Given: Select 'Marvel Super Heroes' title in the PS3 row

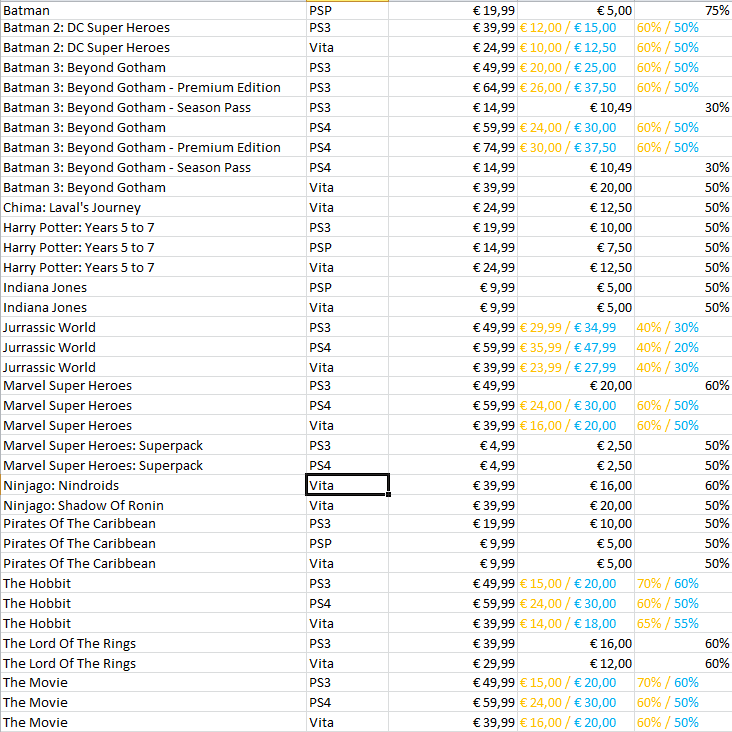Looking at the screenshot, I should [153, 386].
